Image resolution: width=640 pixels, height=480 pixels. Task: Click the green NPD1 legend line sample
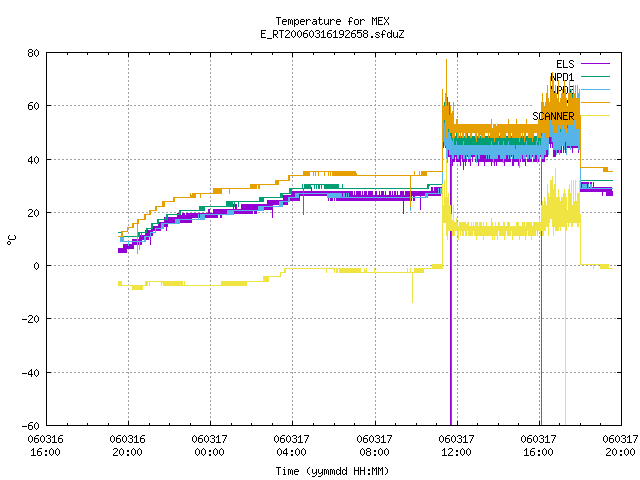(595, 76)
